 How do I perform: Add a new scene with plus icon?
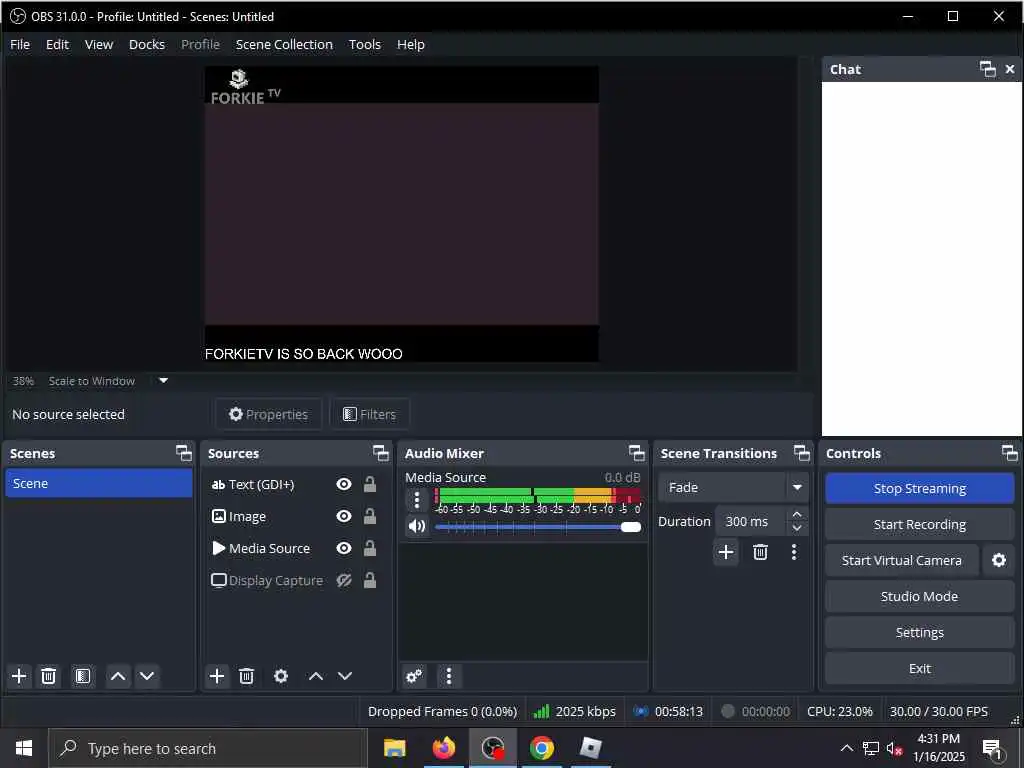coord(20,676)
